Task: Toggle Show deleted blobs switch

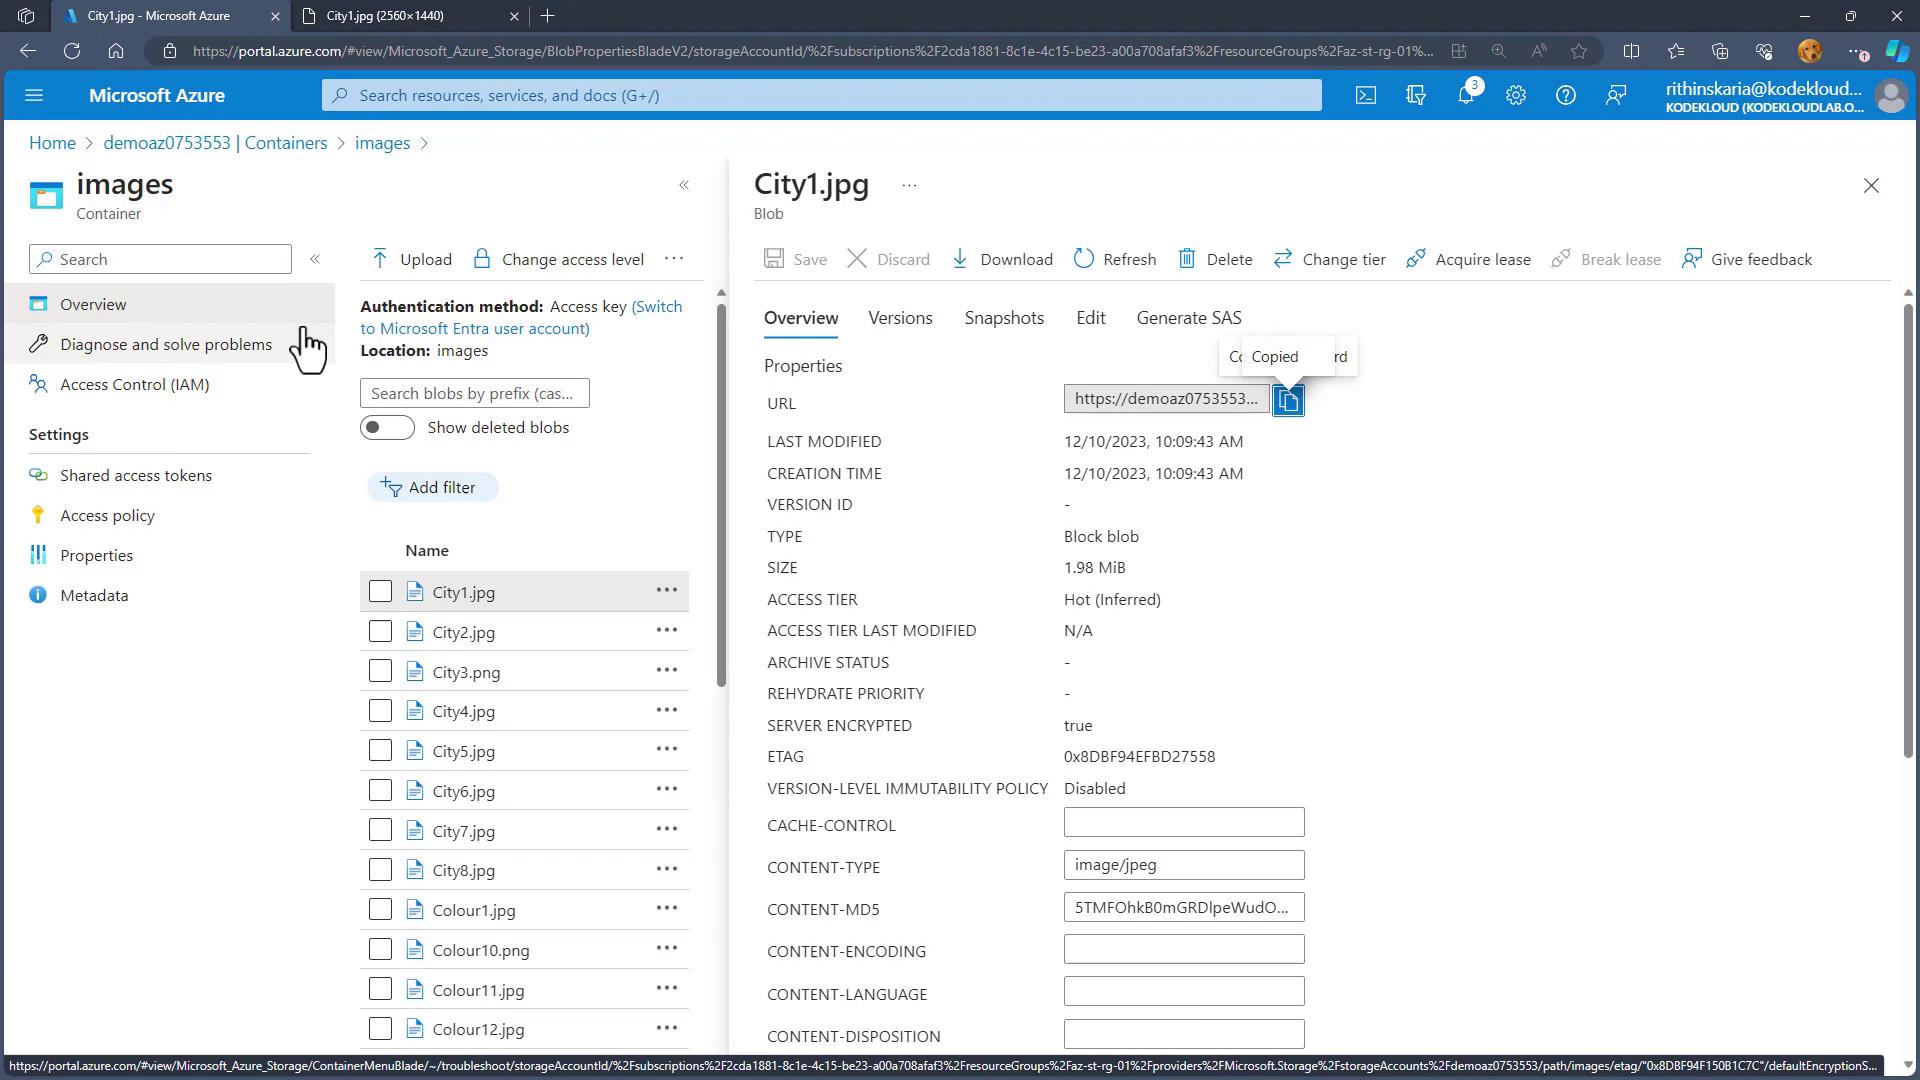Action: coord(387,428)
